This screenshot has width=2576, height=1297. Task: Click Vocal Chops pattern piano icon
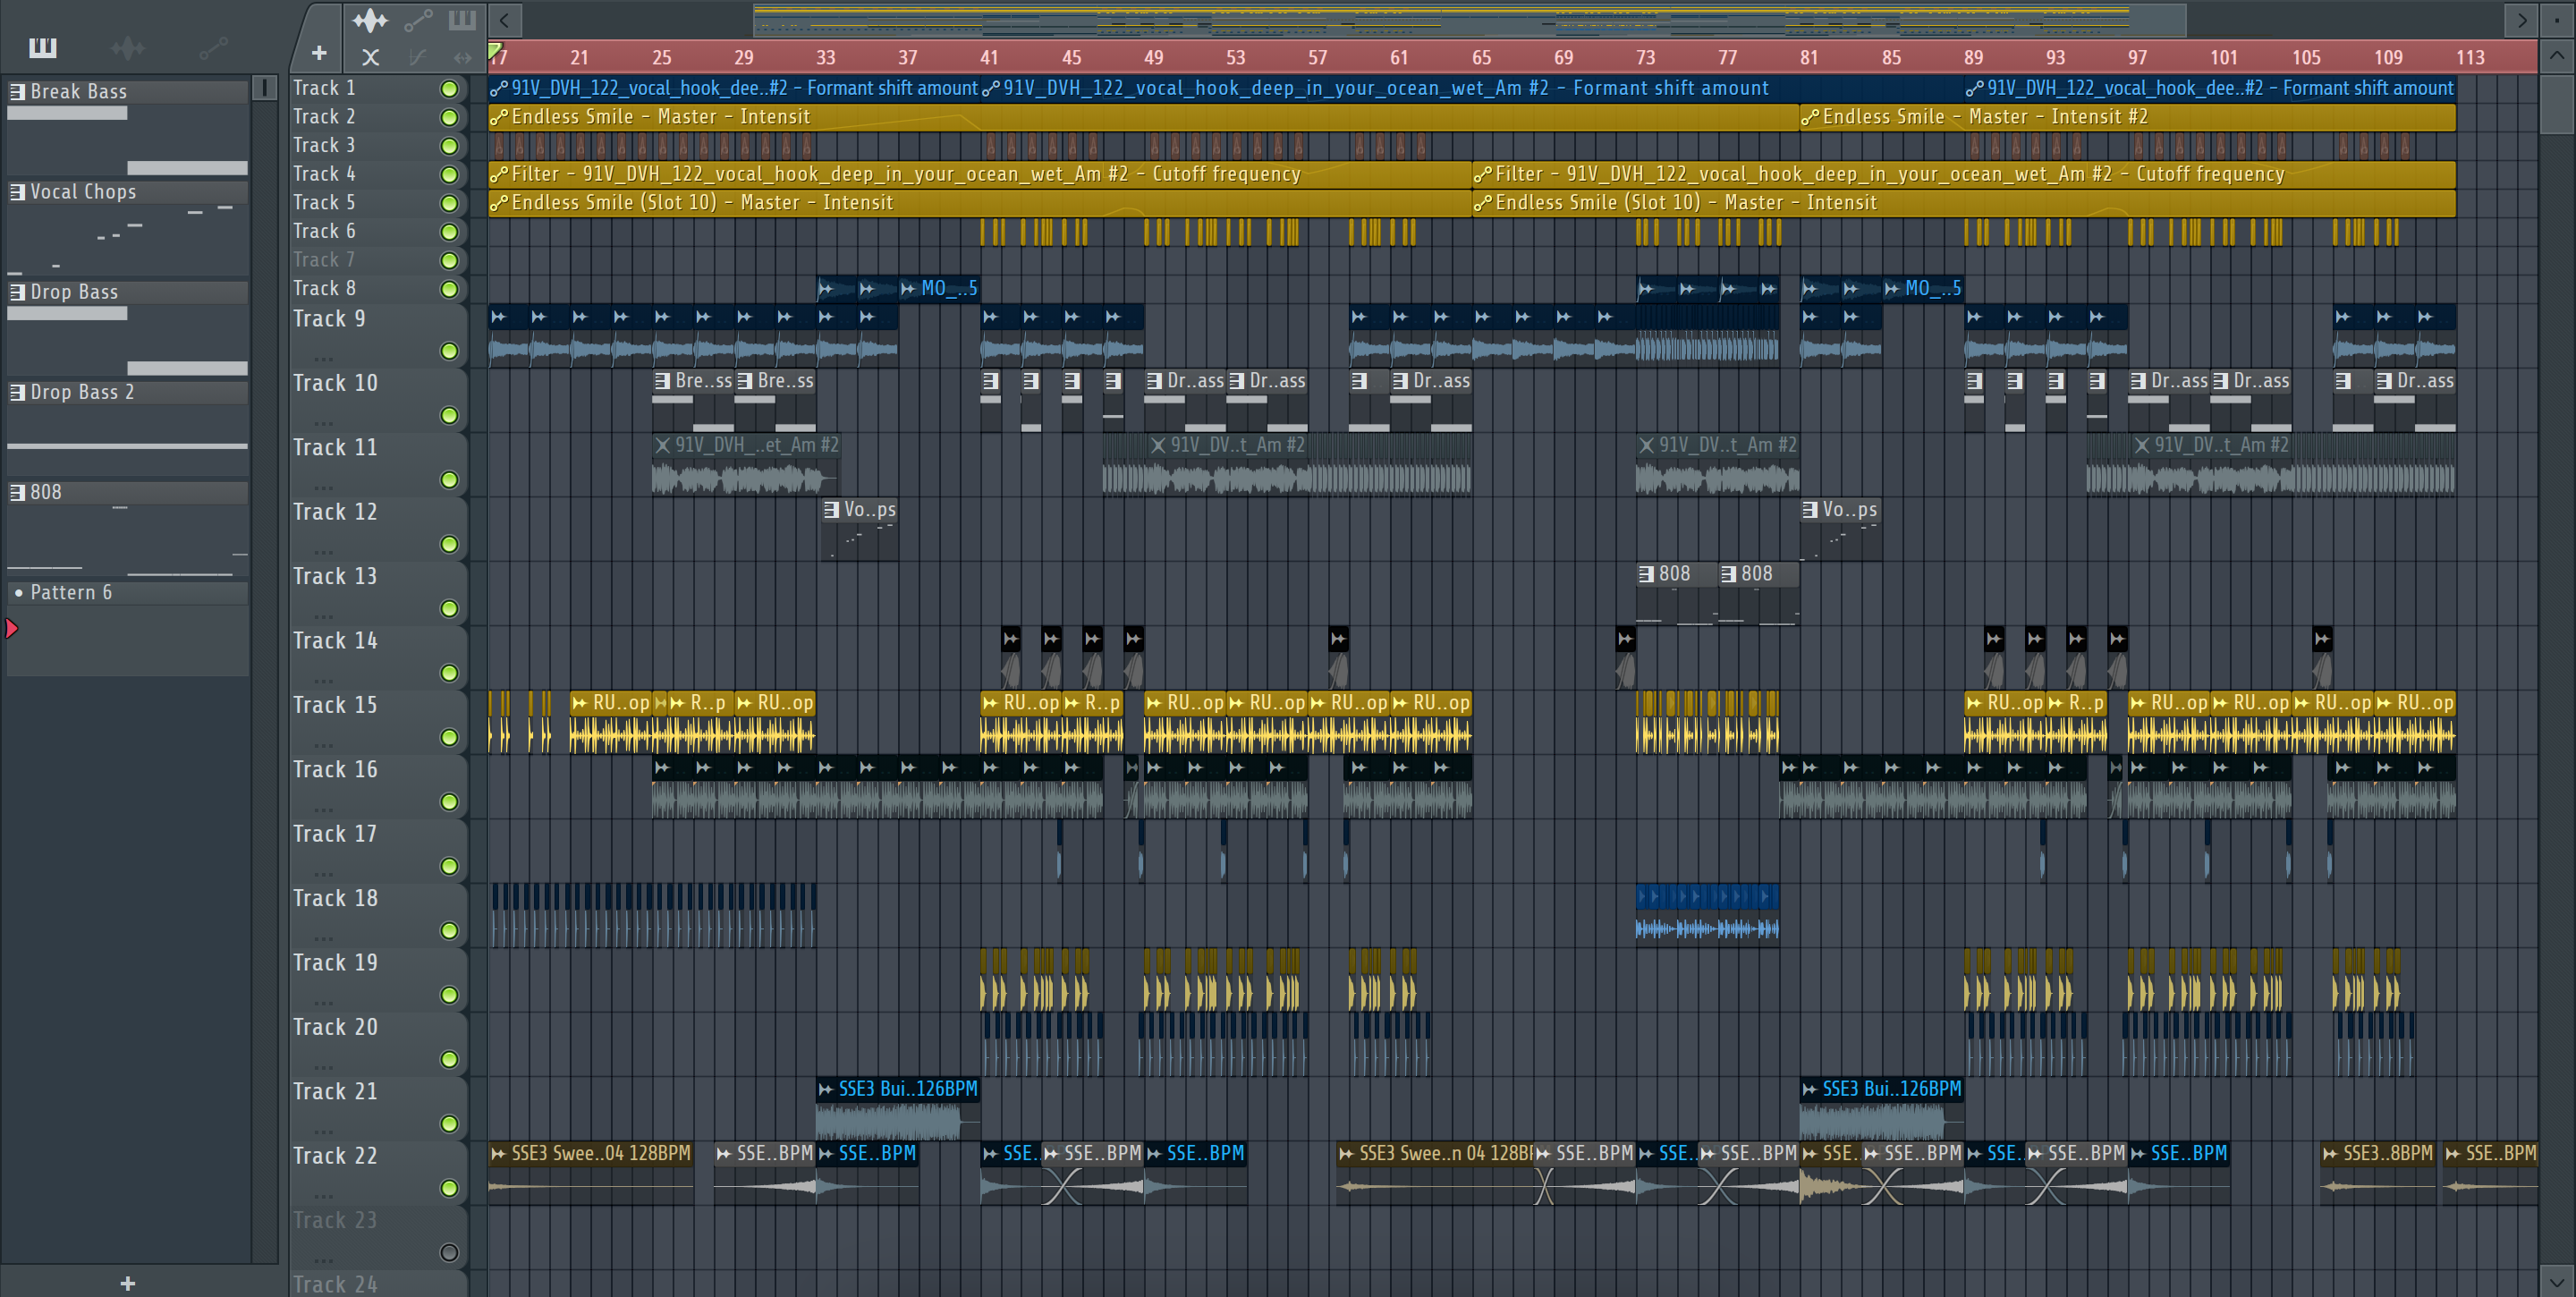tap(17, 191)
